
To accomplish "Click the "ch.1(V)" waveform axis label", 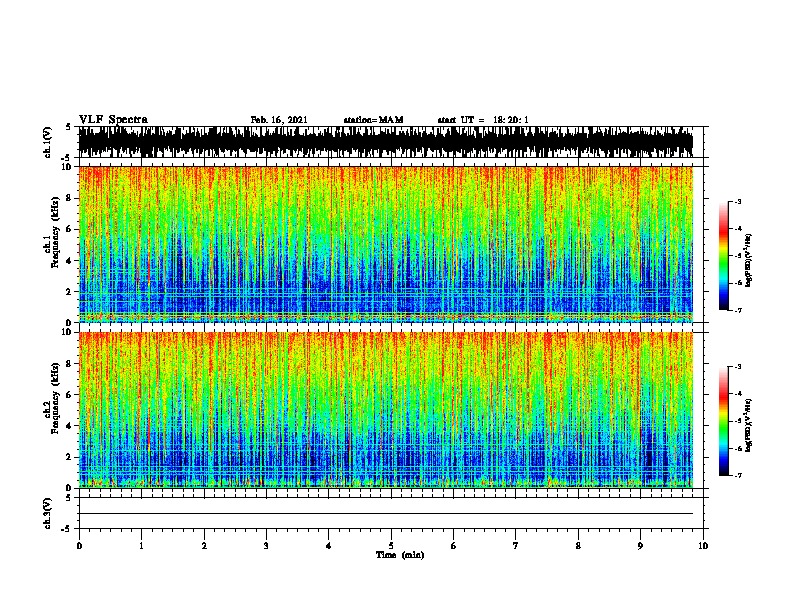I will point(48,142).
